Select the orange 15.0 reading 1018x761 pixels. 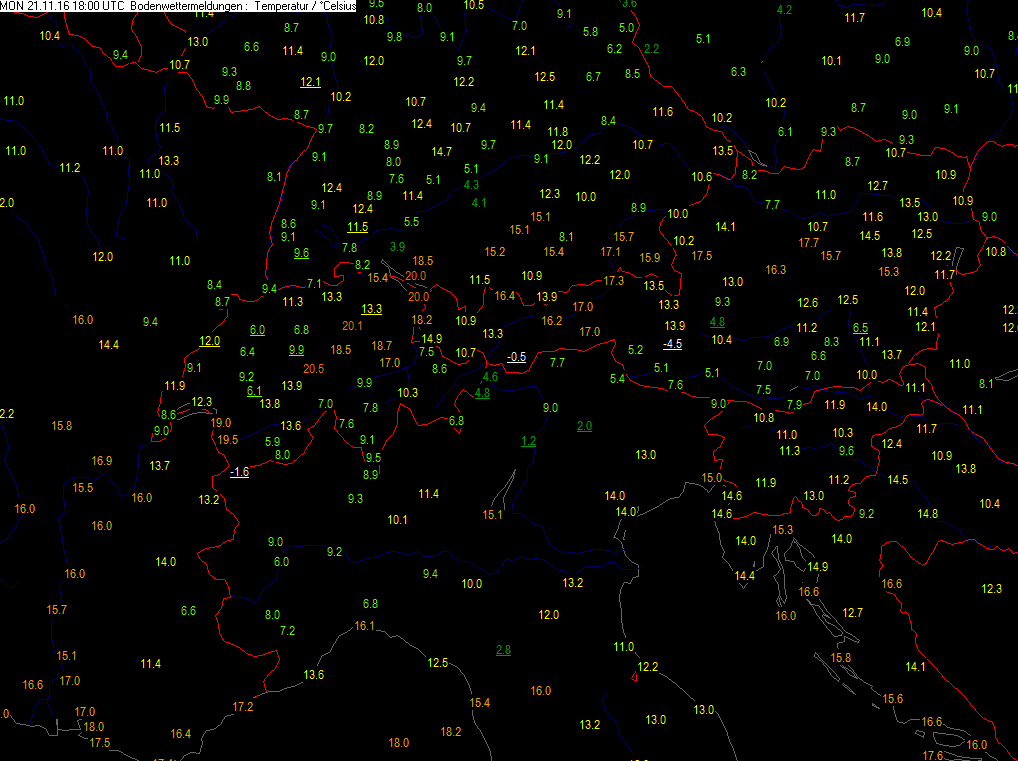pyautogui.click(x=712, y=478)
